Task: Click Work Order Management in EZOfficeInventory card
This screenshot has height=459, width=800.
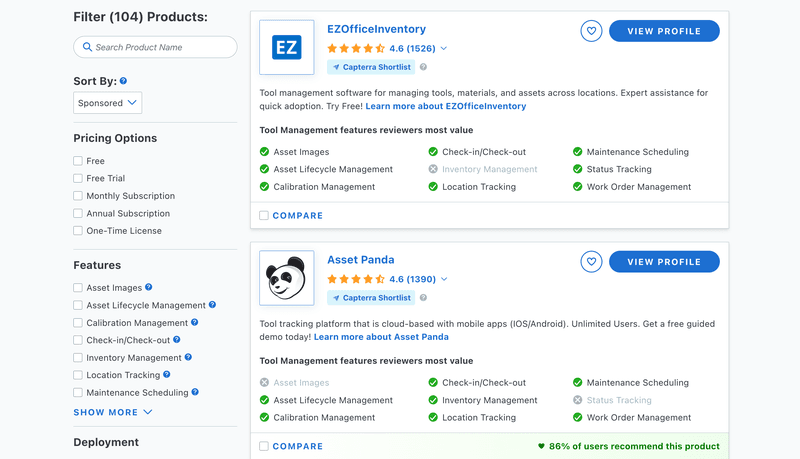Action: pyautogui.click(x=639, y=187)
